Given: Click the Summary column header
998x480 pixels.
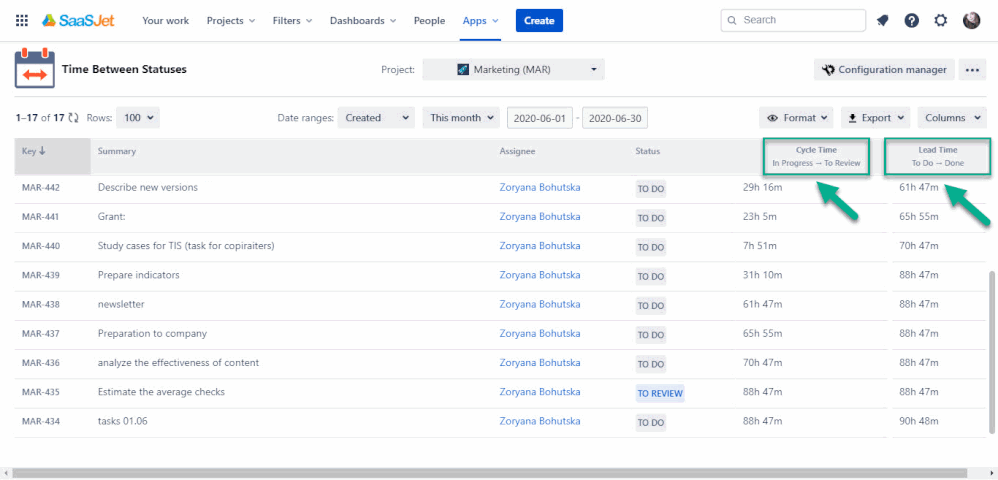Looking at the screenshot, I should coord(116,152).
